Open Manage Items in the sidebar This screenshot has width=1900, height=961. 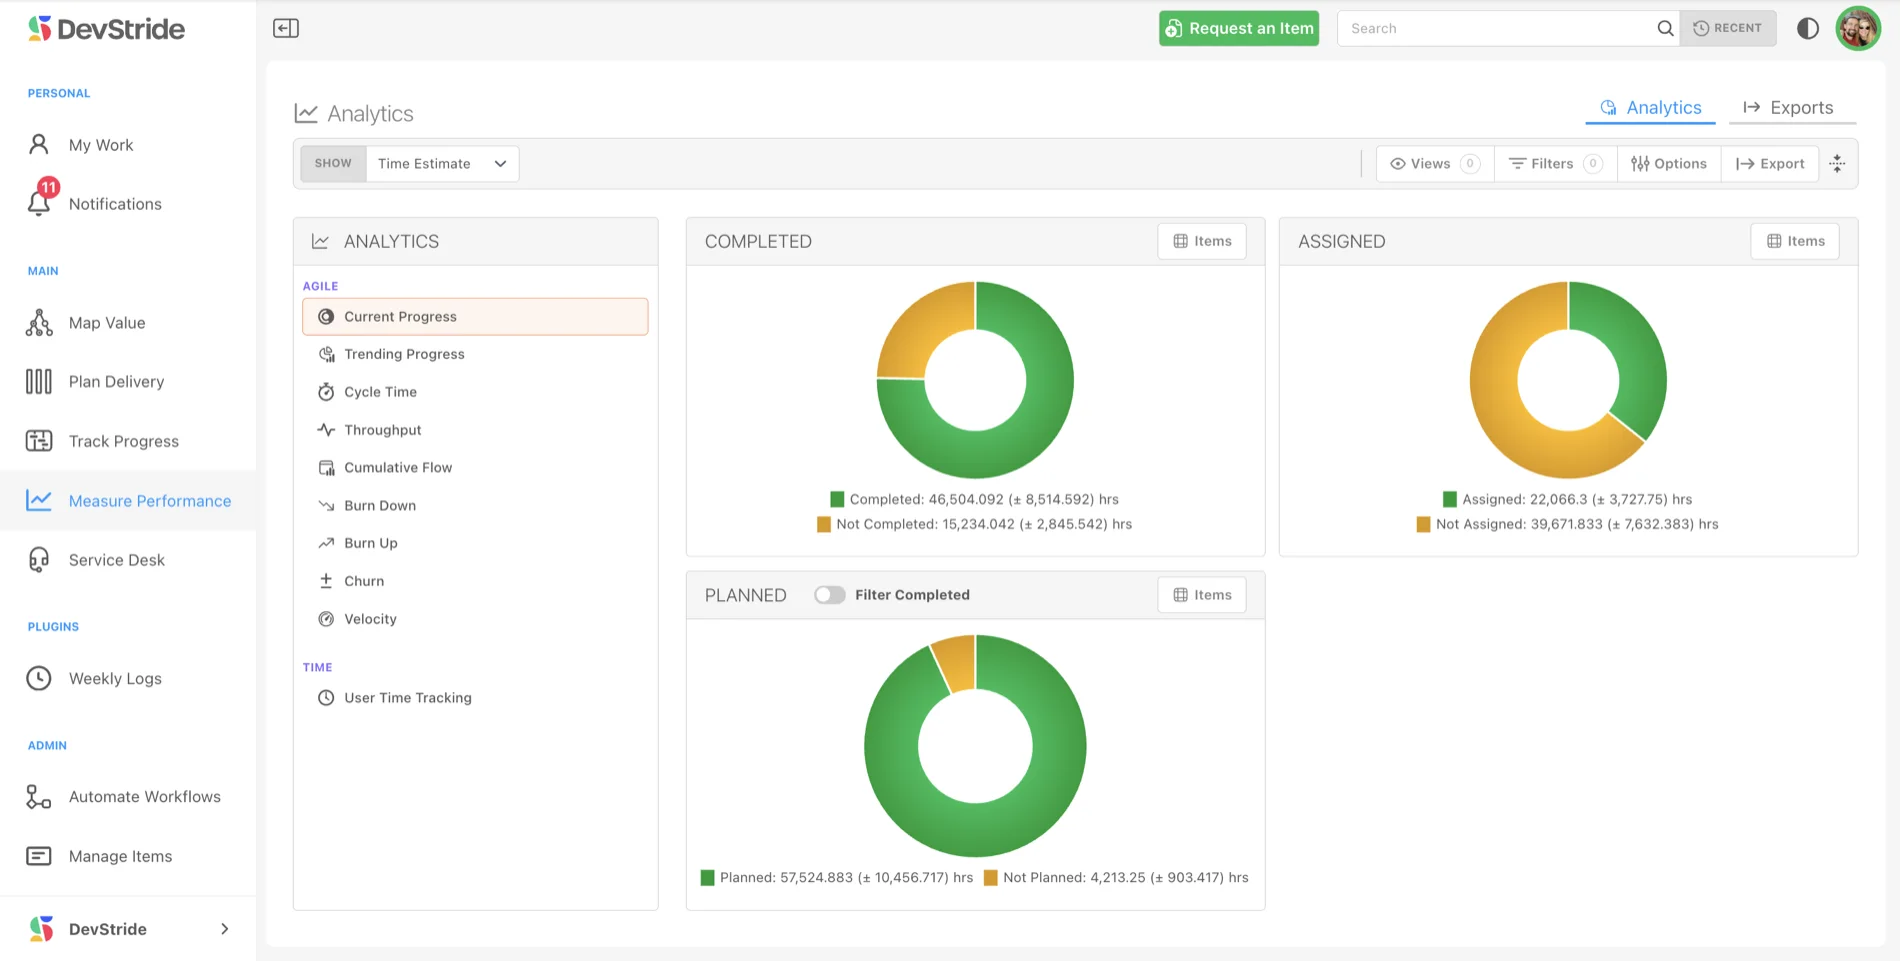pyautogui.click(x=120, y=856)
